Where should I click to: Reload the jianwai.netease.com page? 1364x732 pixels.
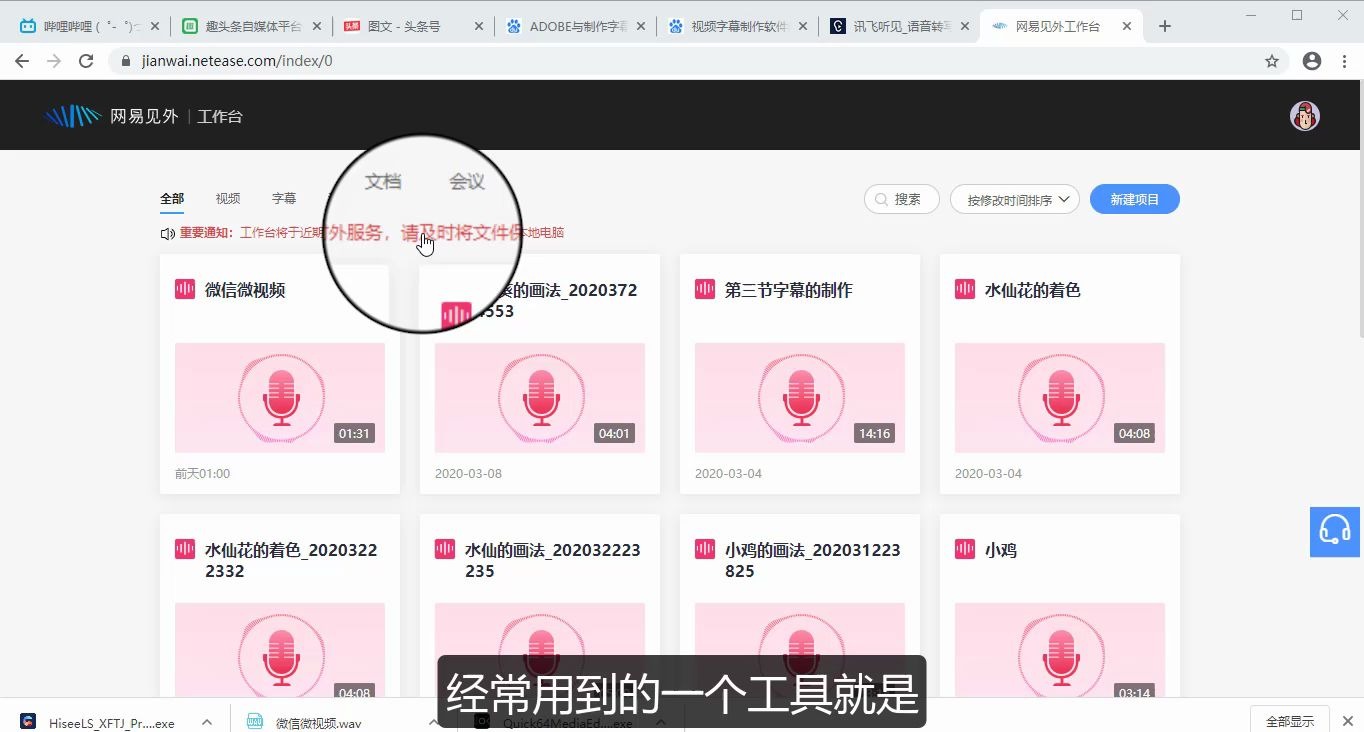point(86,61)
